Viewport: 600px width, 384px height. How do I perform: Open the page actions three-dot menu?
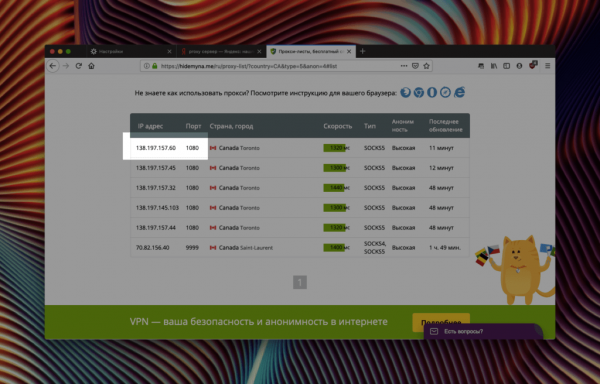[404, 66]
